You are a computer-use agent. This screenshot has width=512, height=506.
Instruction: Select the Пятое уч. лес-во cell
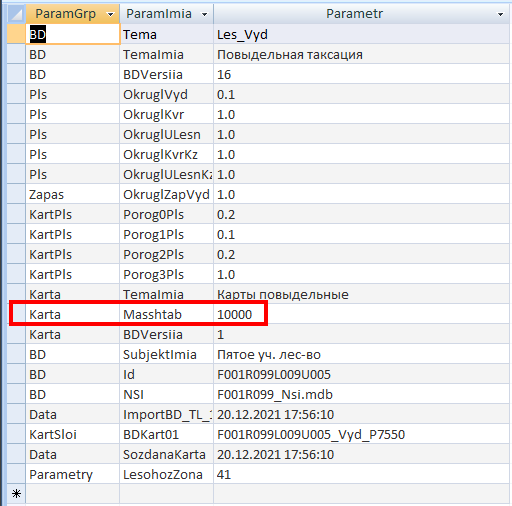pos(361,354)
